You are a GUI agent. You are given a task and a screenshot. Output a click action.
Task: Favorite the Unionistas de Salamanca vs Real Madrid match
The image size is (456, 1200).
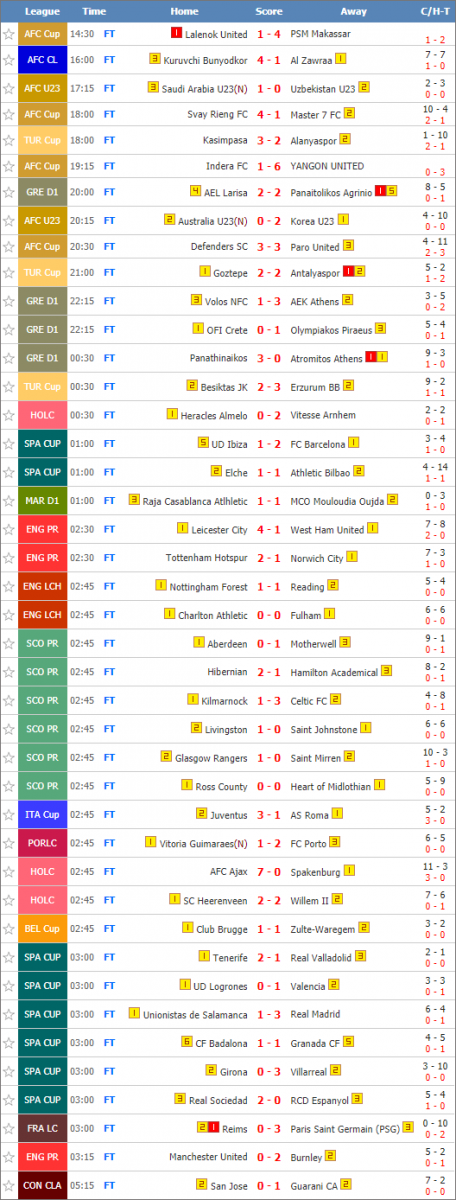9,1014
